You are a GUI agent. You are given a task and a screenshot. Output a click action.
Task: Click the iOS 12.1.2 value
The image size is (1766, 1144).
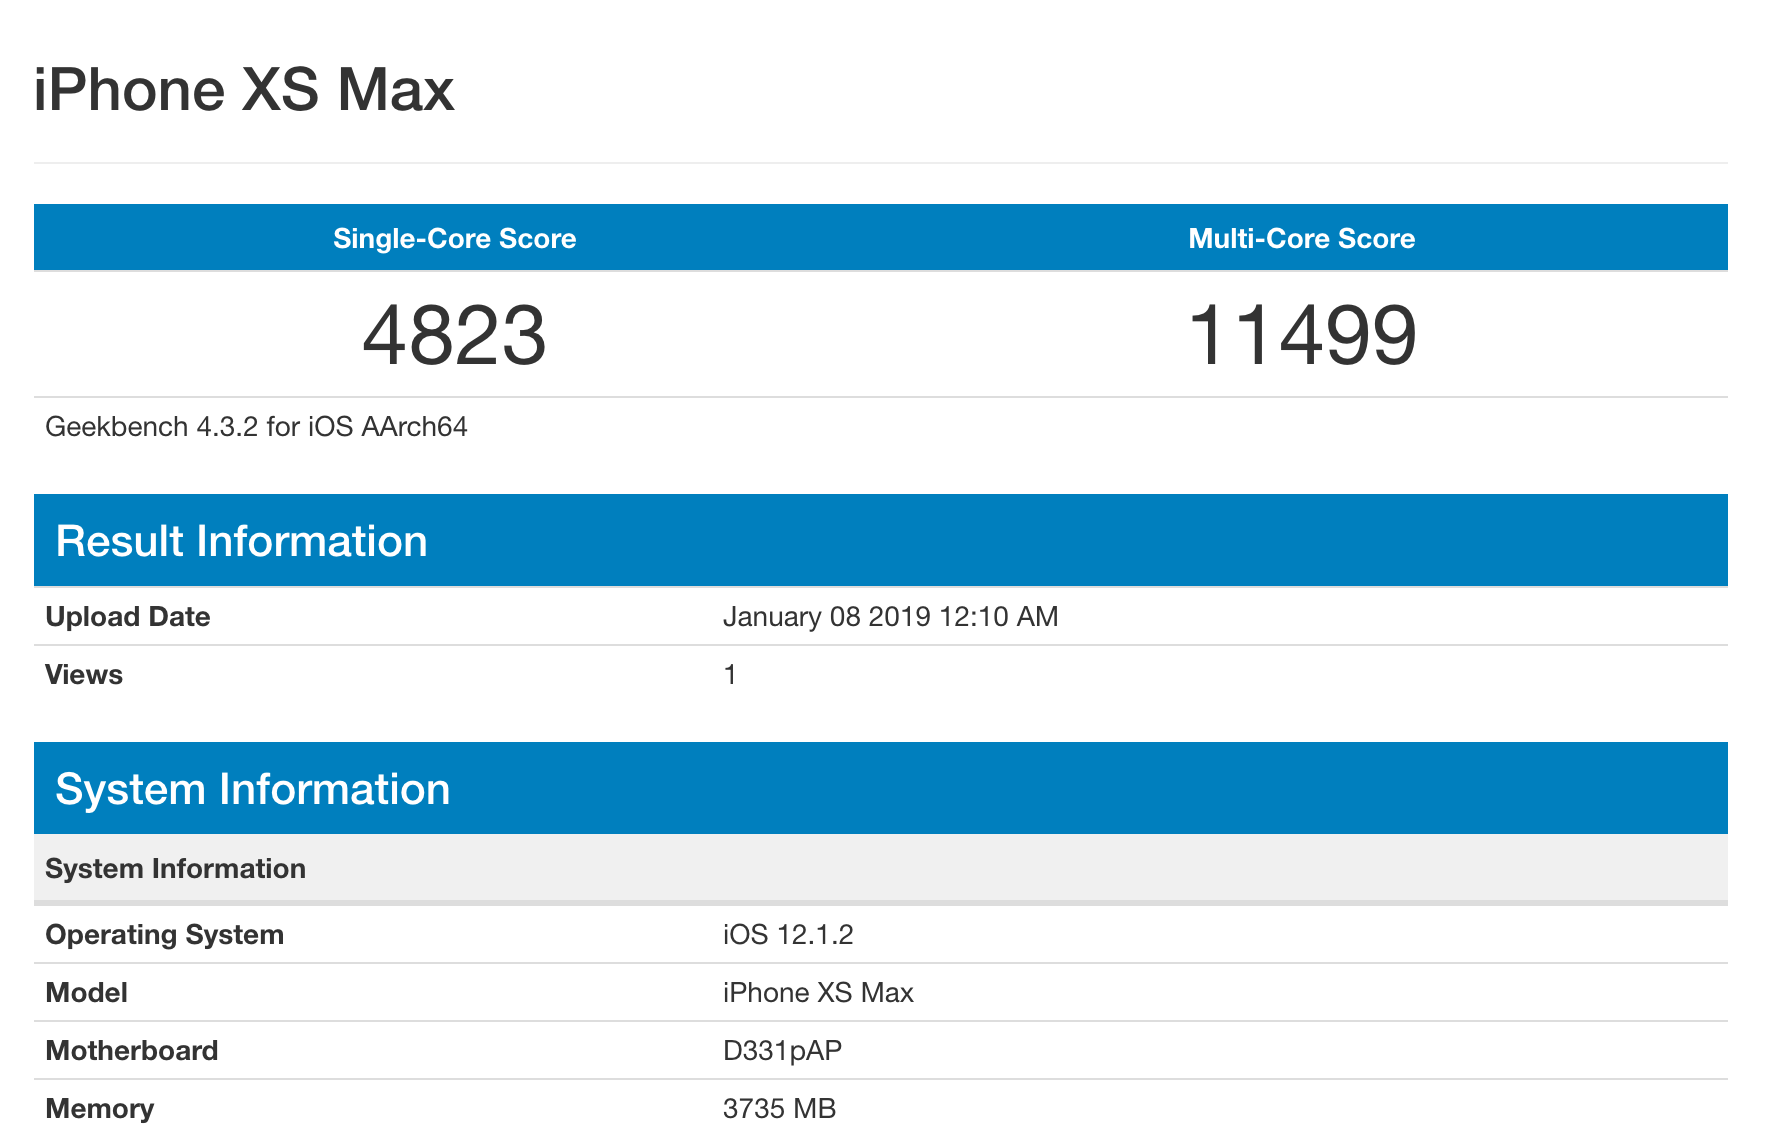788,935
